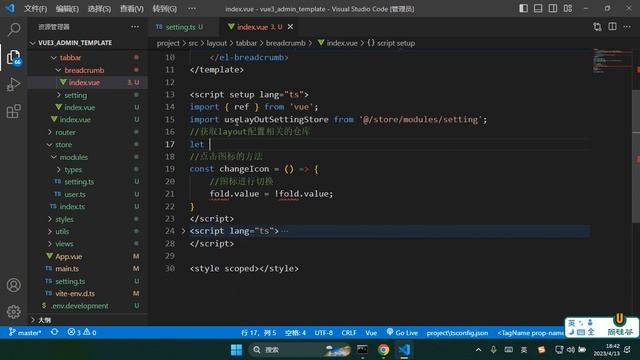The width and height of the screenshot is (640, 360).
Task: Start Go Live server
Action: 402,332
